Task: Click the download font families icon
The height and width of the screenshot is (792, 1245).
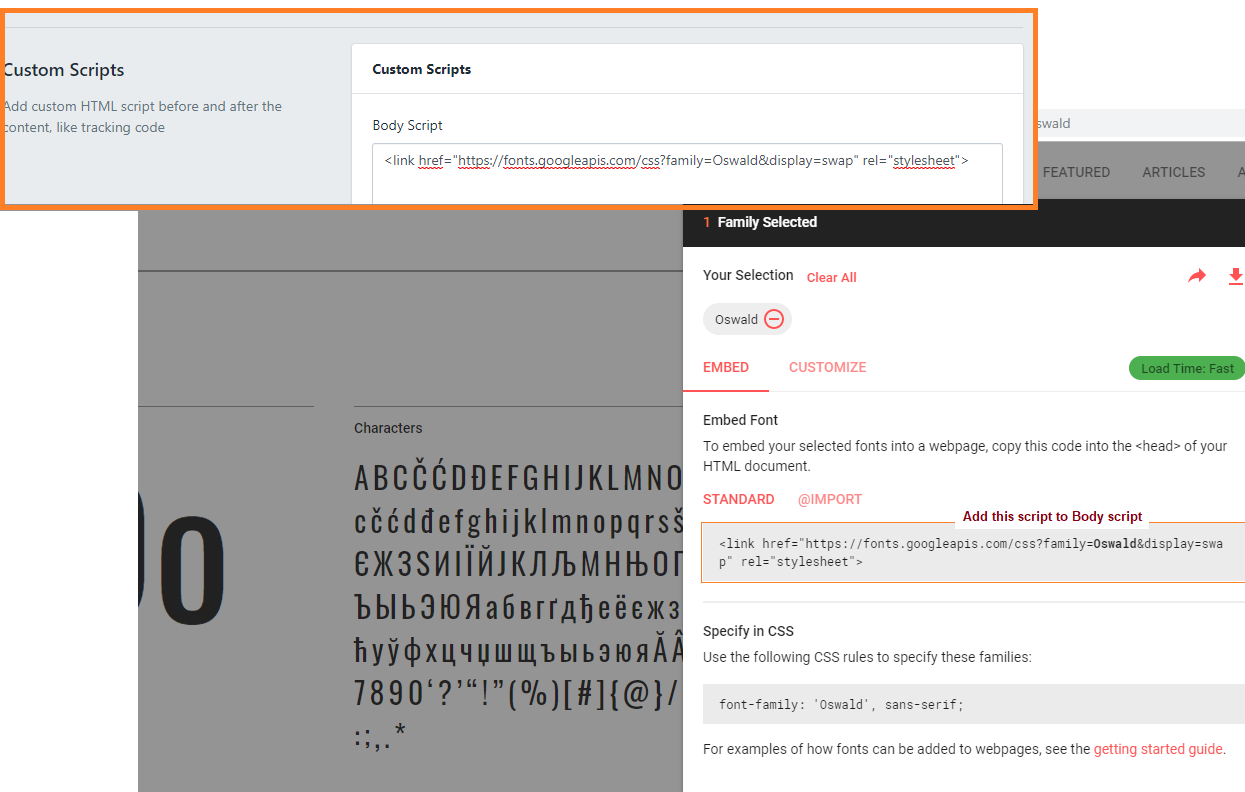Action: [x=1235, y=276]
